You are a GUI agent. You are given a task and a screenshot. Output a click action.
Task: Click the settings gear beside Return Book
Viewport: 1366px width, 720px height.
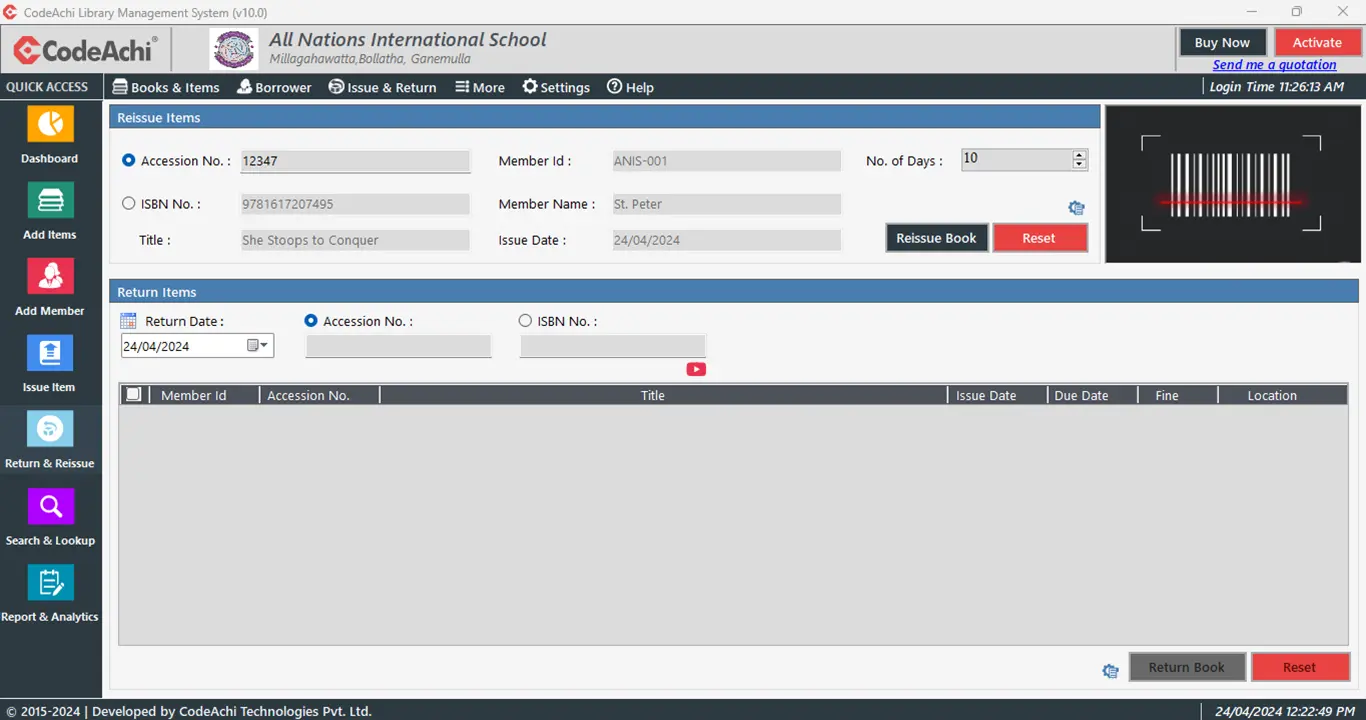pos(1110,671)
